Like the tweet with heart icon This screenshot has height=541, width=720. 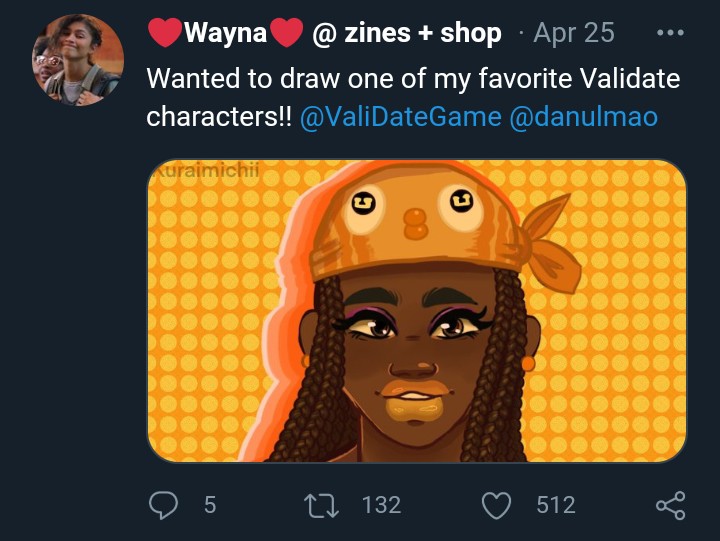point(496,505)
